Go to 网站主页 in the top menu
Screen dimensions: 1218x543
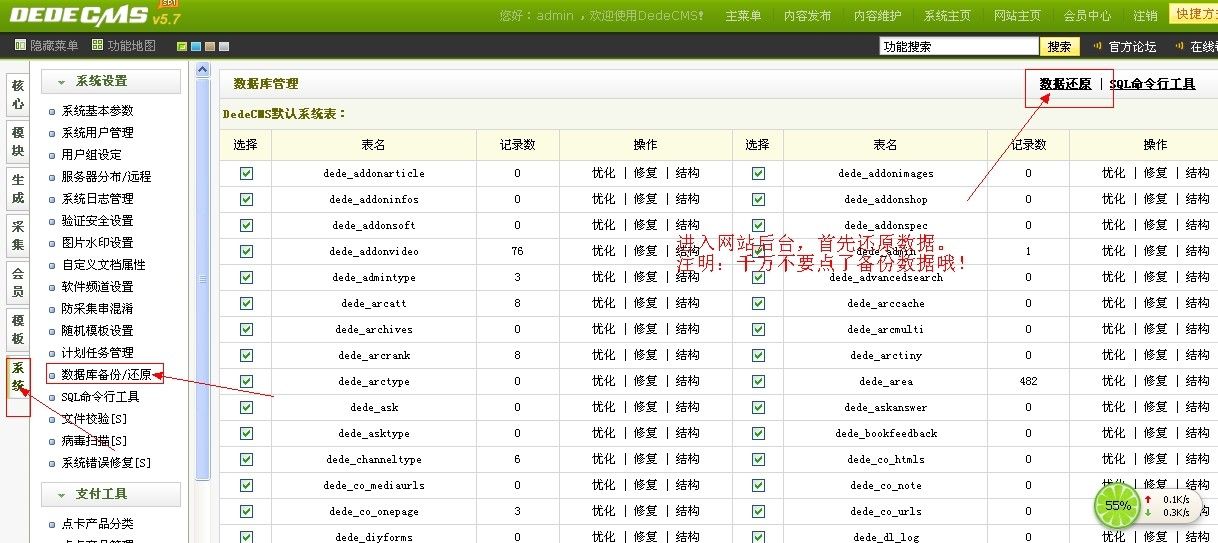click(1017, 16)
